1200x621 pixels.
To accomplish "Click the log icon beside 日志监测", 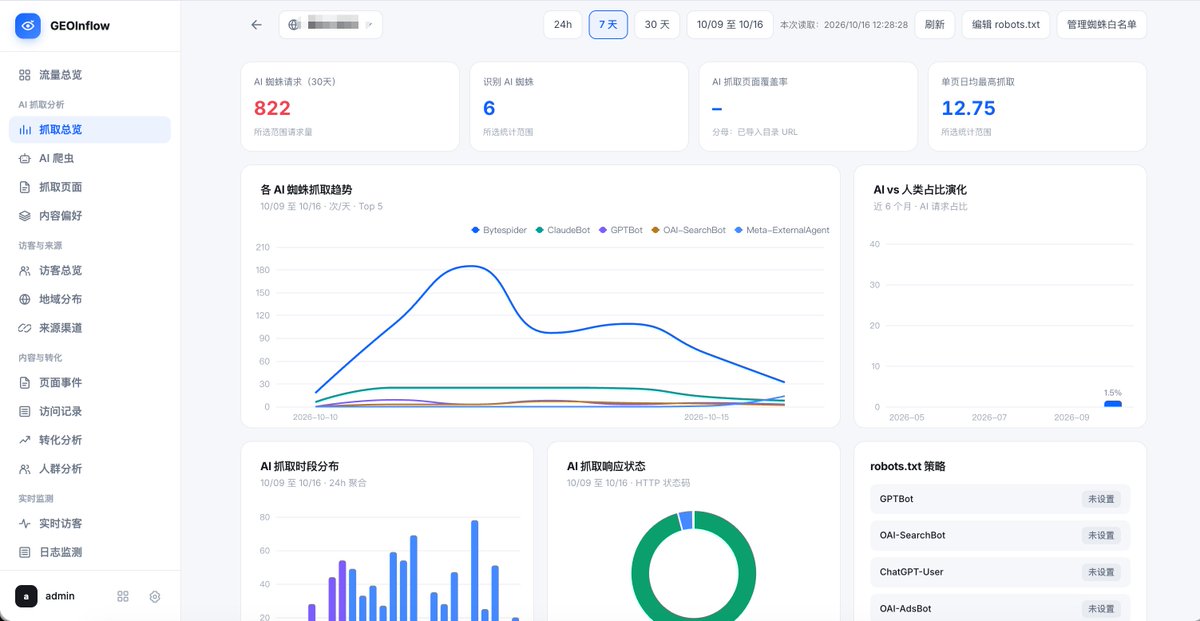I will [25, 552].
